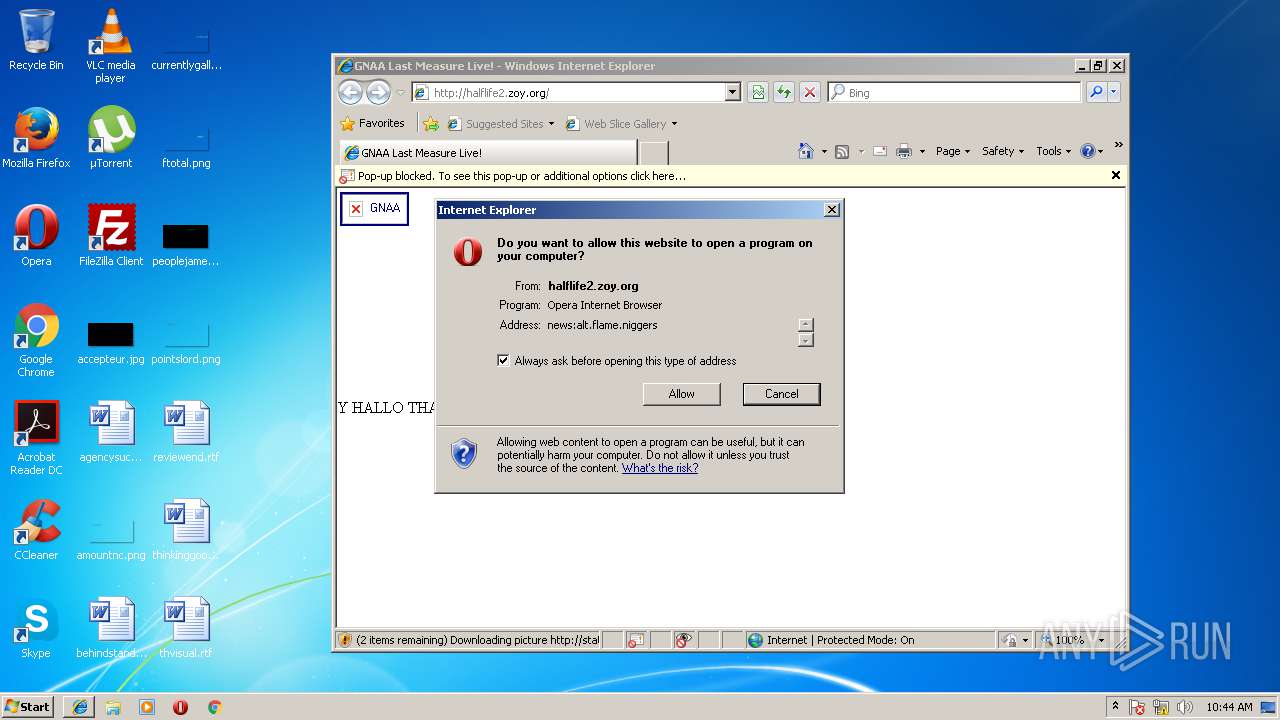Uncheck Always ask before opening this address type
The height and width of the screenshot is (720, 1280).
[503, 361]
